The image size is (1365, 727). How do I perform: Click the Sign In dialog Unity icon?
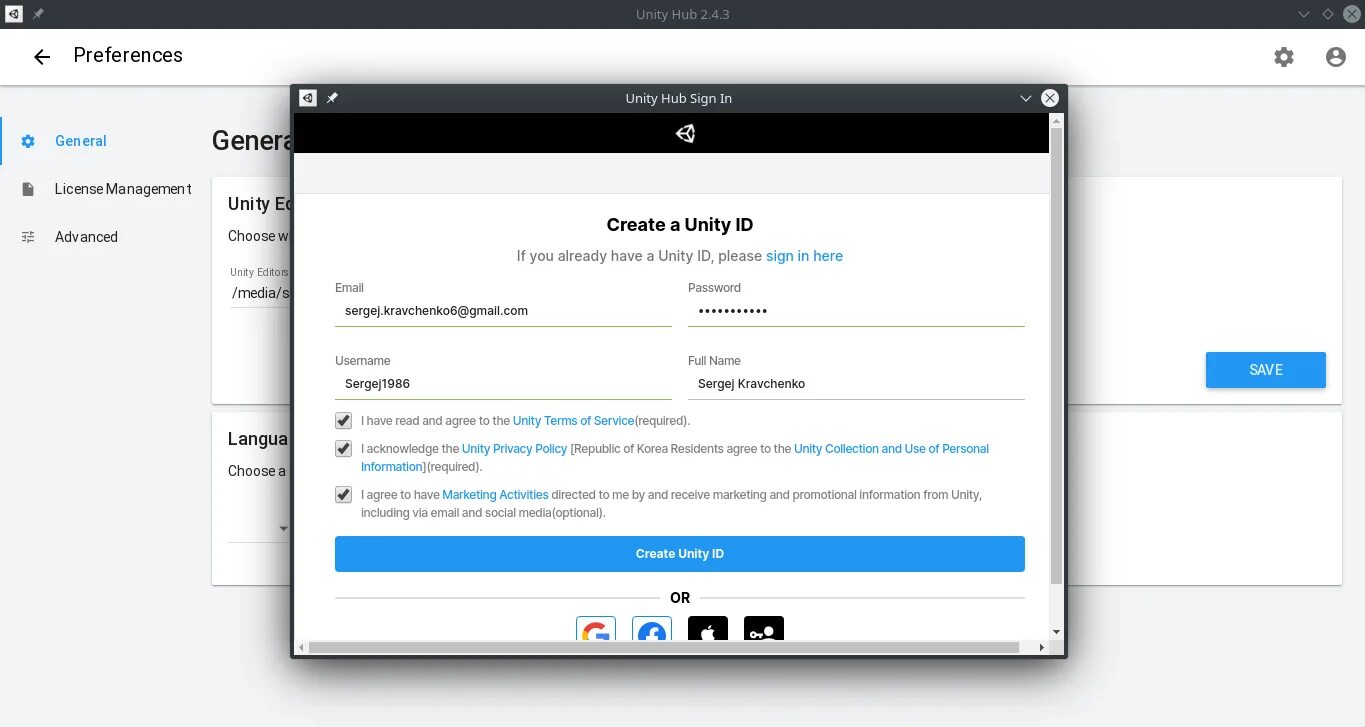tap(308, 98)
